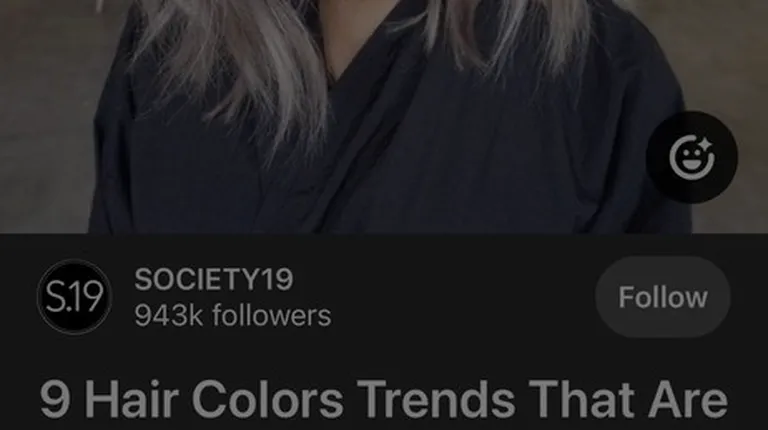This screenshot has width=768, height=430.
Task: Tap the sparkle on the reaction icon
Action: pos(705,146)
